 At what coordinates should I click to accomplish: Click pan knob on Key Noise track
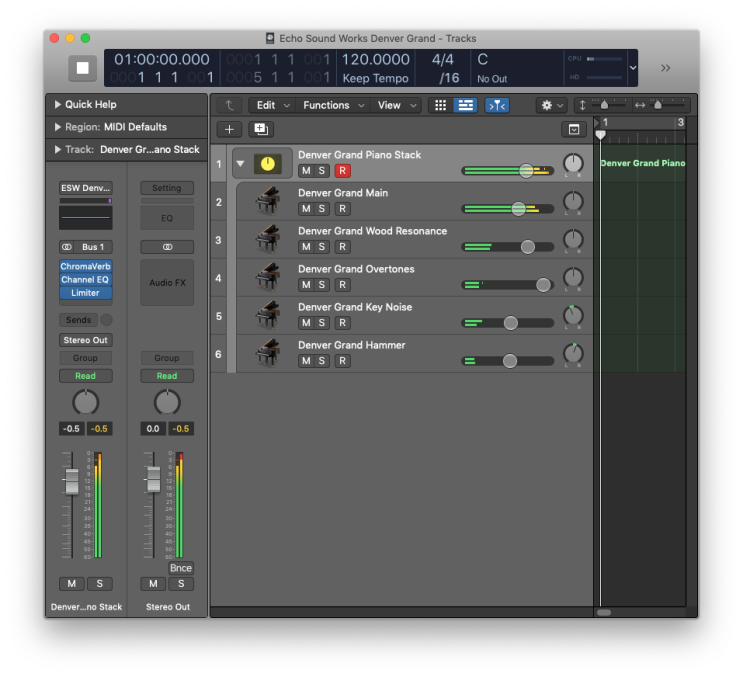pos(573,316)
